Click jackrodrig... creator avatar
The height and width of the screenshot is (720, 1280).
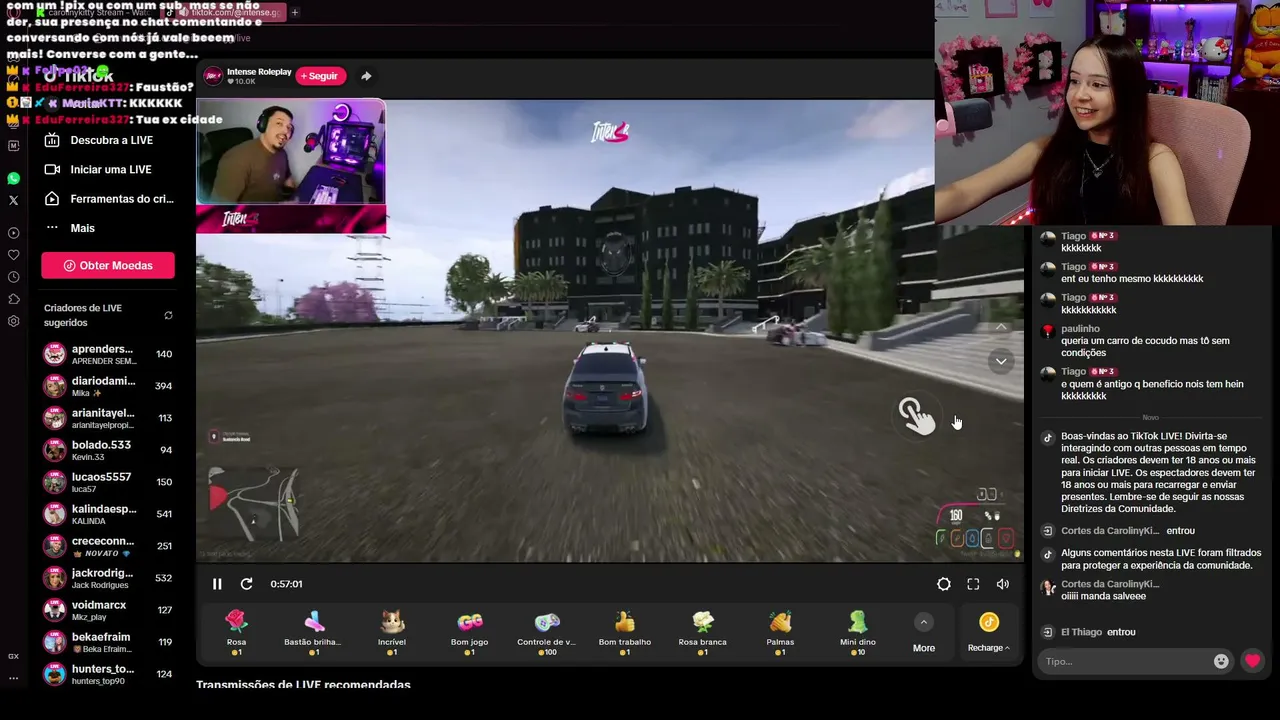[x=55, y=578]
